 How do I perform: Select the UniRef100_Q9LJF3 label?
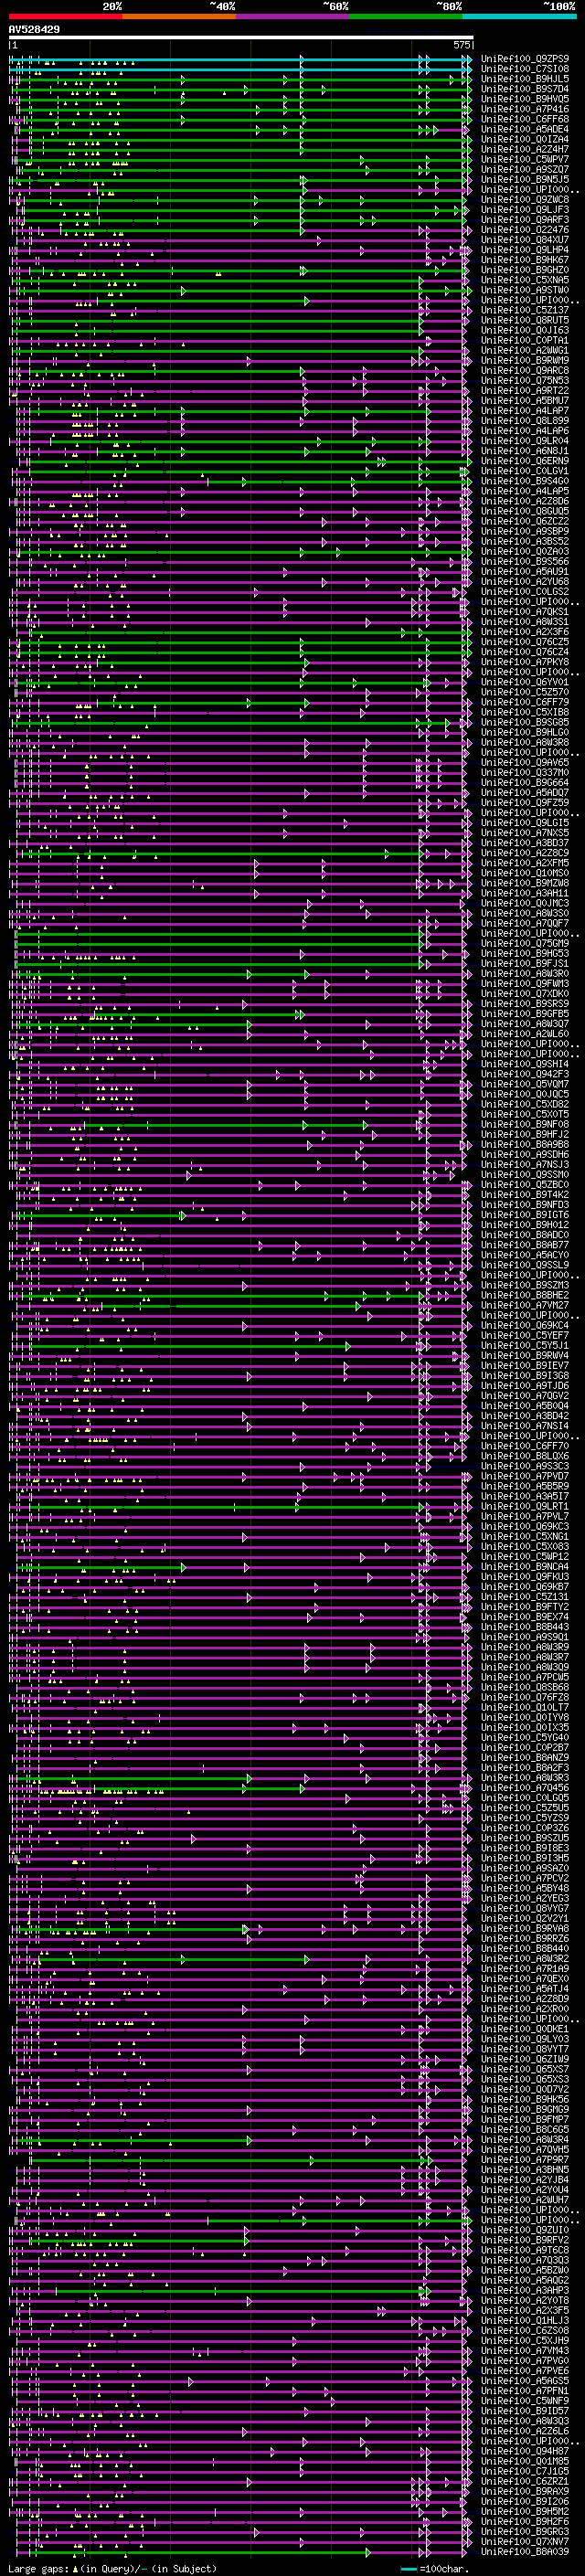525,210
